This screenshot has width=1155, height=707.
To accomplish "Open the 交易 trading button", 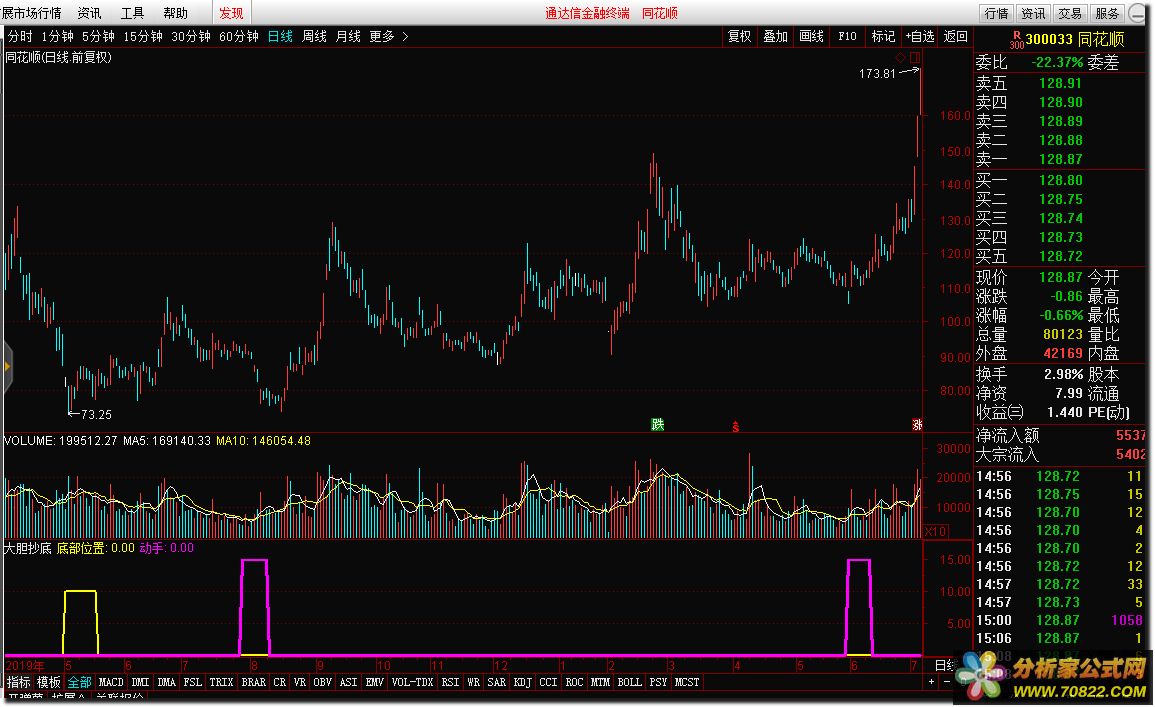I will pyautogui.click(x=1070, y=13).
